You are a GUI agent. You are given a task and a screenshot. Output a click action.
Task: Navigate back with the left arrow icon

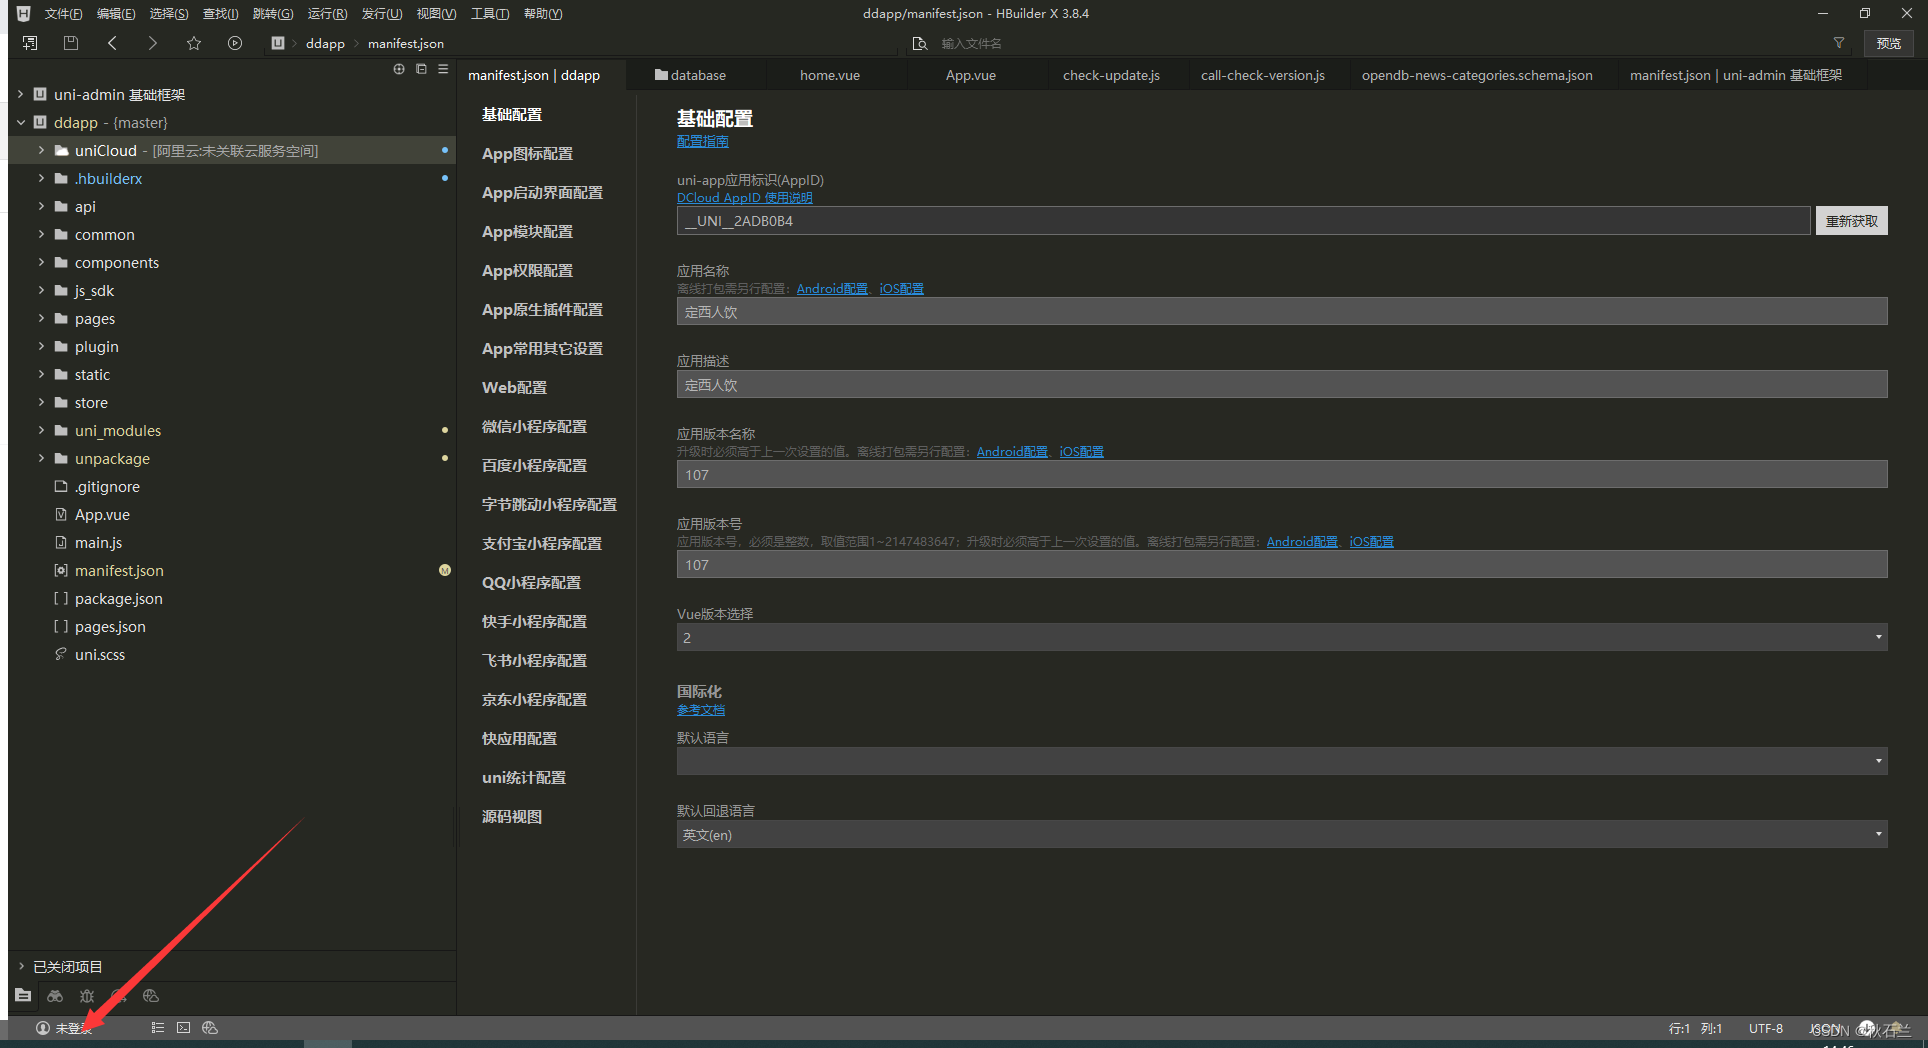click(x=112, y=43)
